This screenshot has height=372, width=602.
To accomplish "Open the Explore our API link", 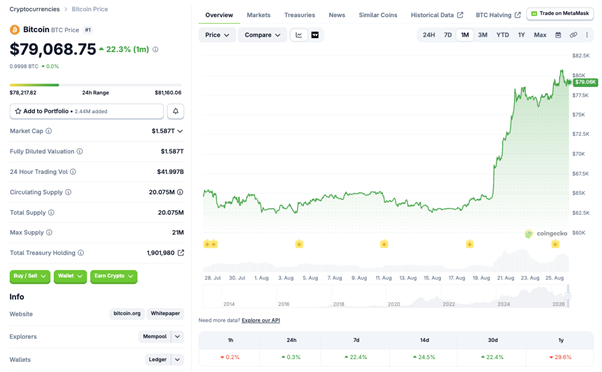I will pos(261,320).
